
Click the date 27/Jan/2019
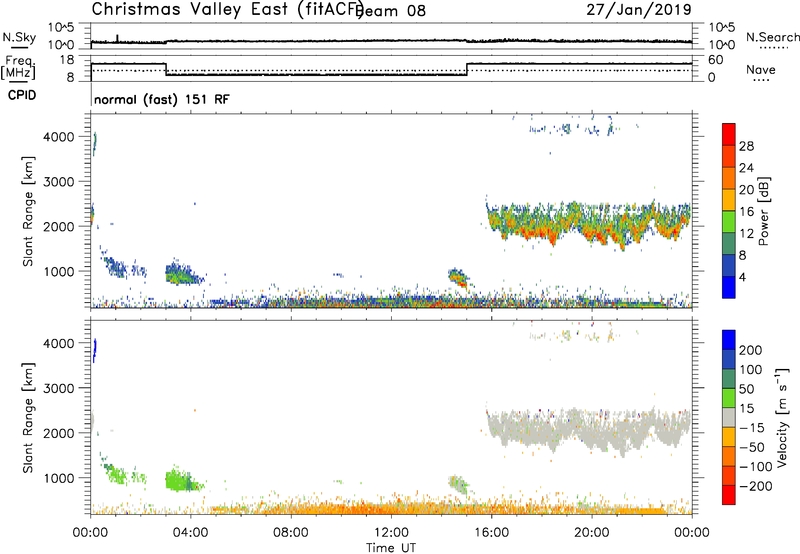click(639, 10)
